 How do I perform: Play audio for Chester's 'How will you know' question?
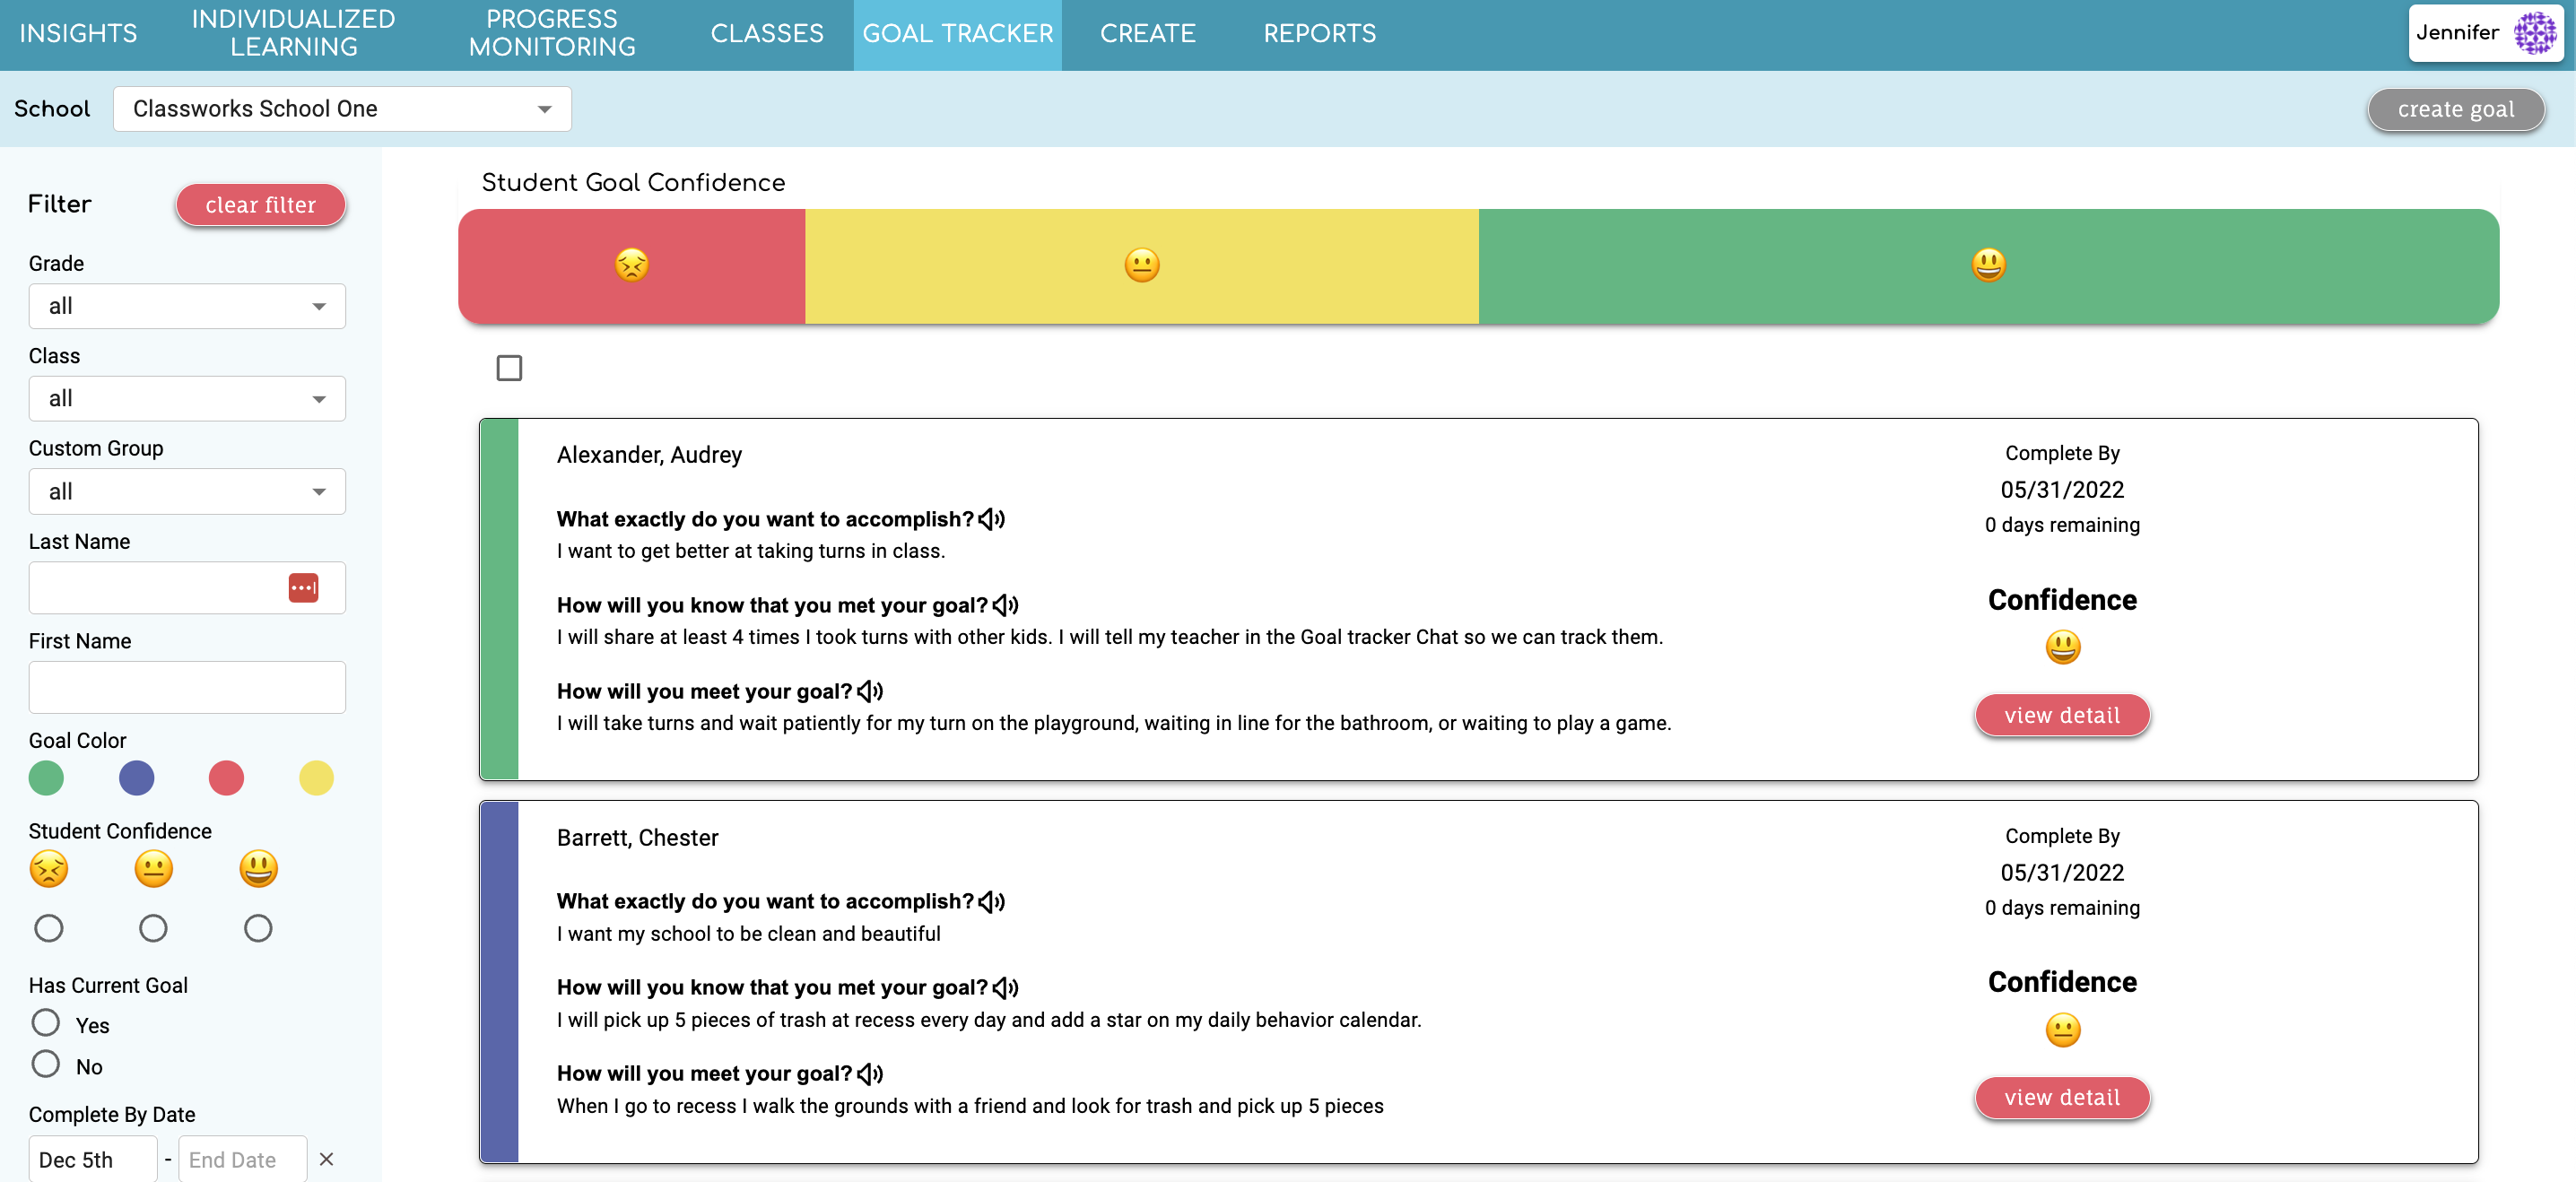1007,987
